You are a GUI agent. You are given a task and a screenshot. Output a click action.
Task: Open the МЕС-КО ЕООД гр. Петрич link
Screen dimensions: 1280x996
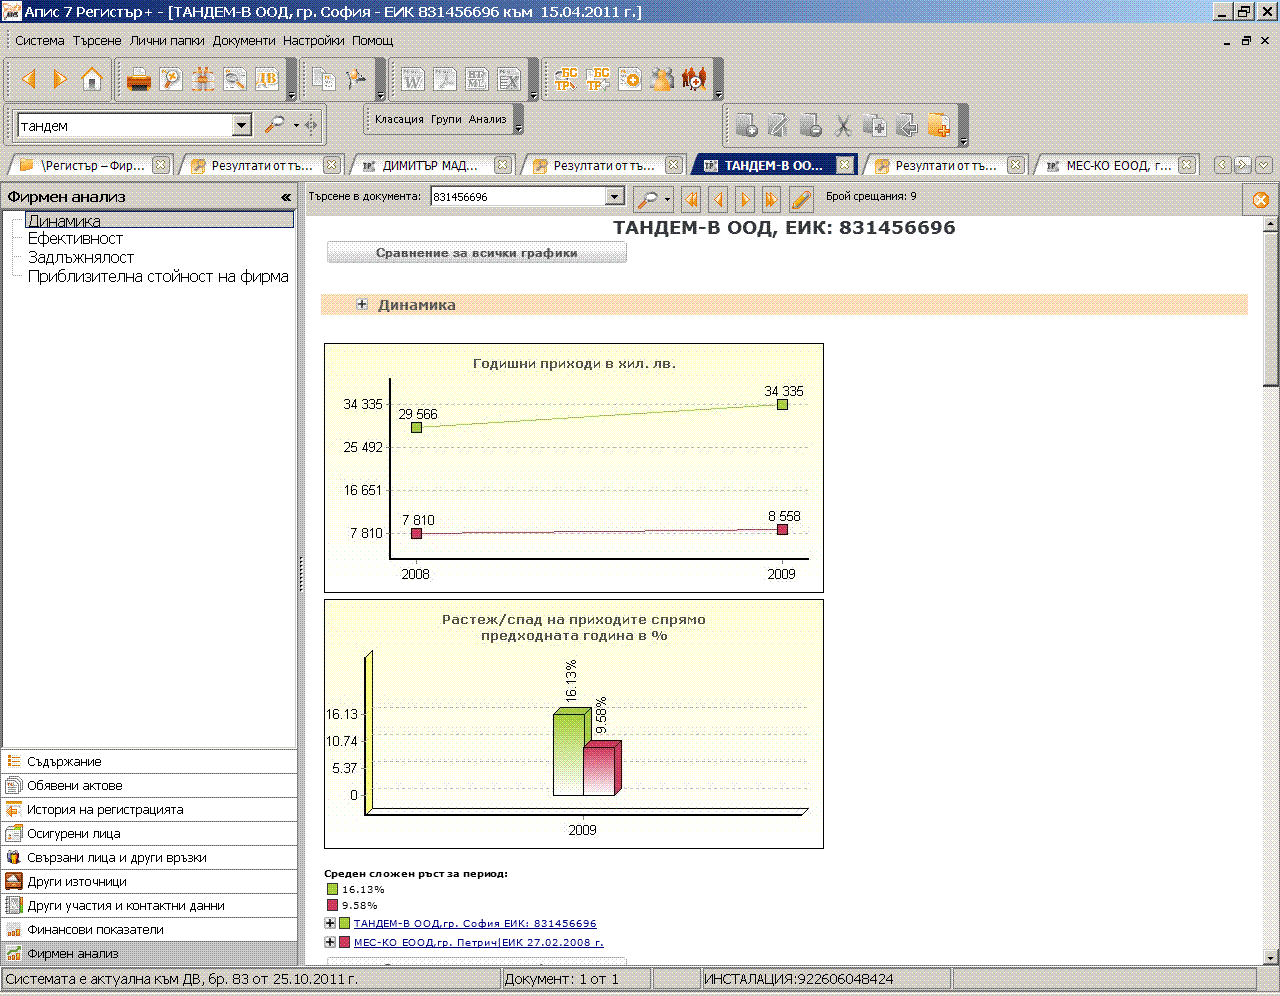pyautogui.click(x=478, y=942)
